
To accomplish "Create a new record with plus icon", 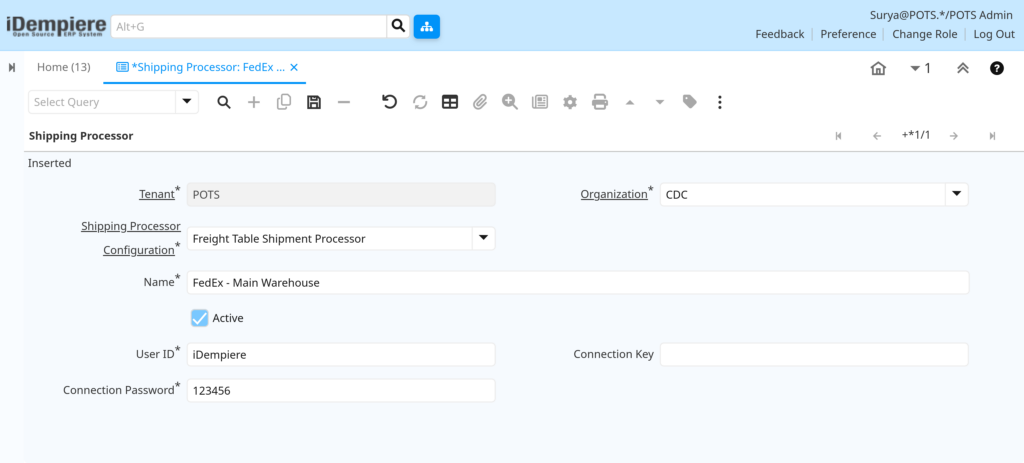I will click(254, 102).
